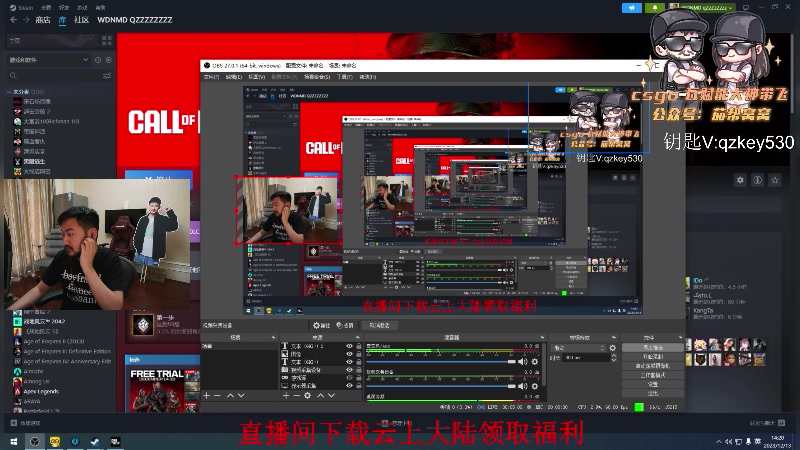Open game manage gear icon in Steam
Screen dimensions: 800x450
(x=740, y=180)
